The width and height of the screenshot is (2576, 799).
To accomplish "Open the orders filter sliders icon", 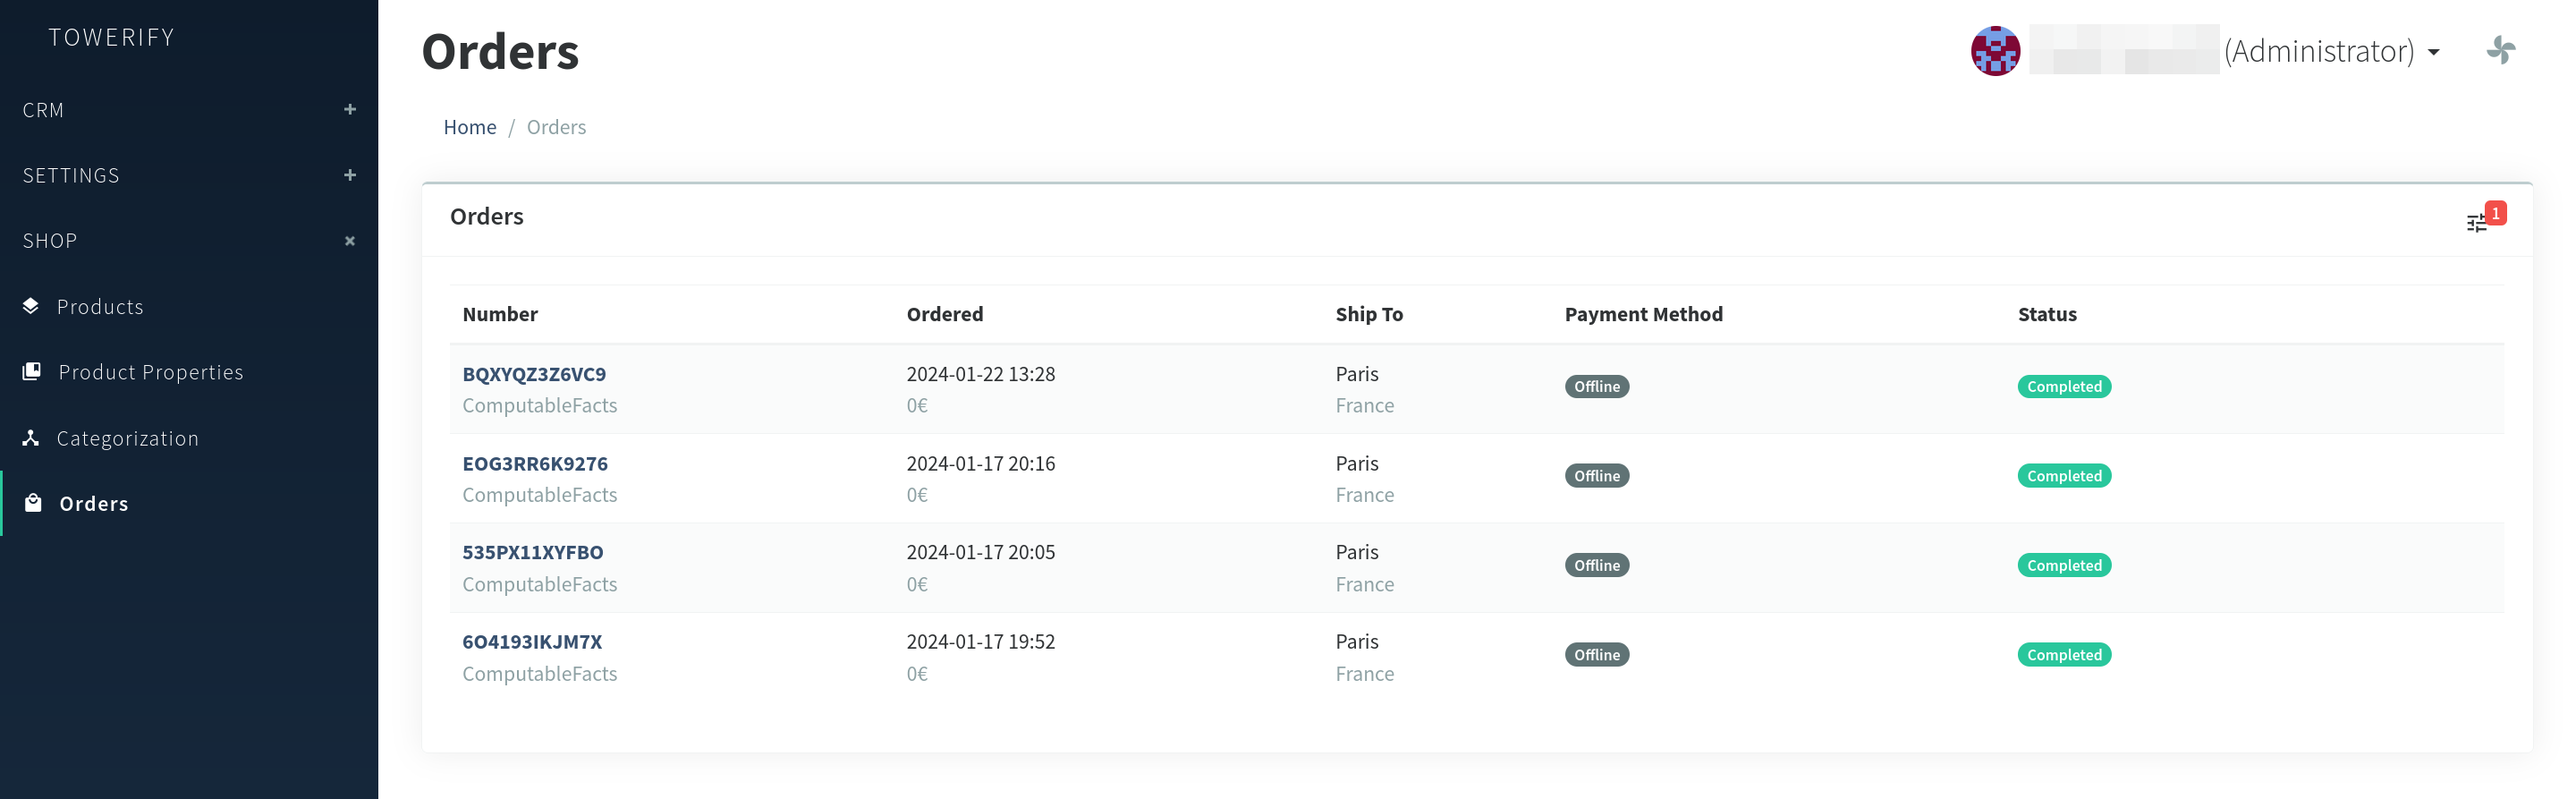I will [2476, 223].
